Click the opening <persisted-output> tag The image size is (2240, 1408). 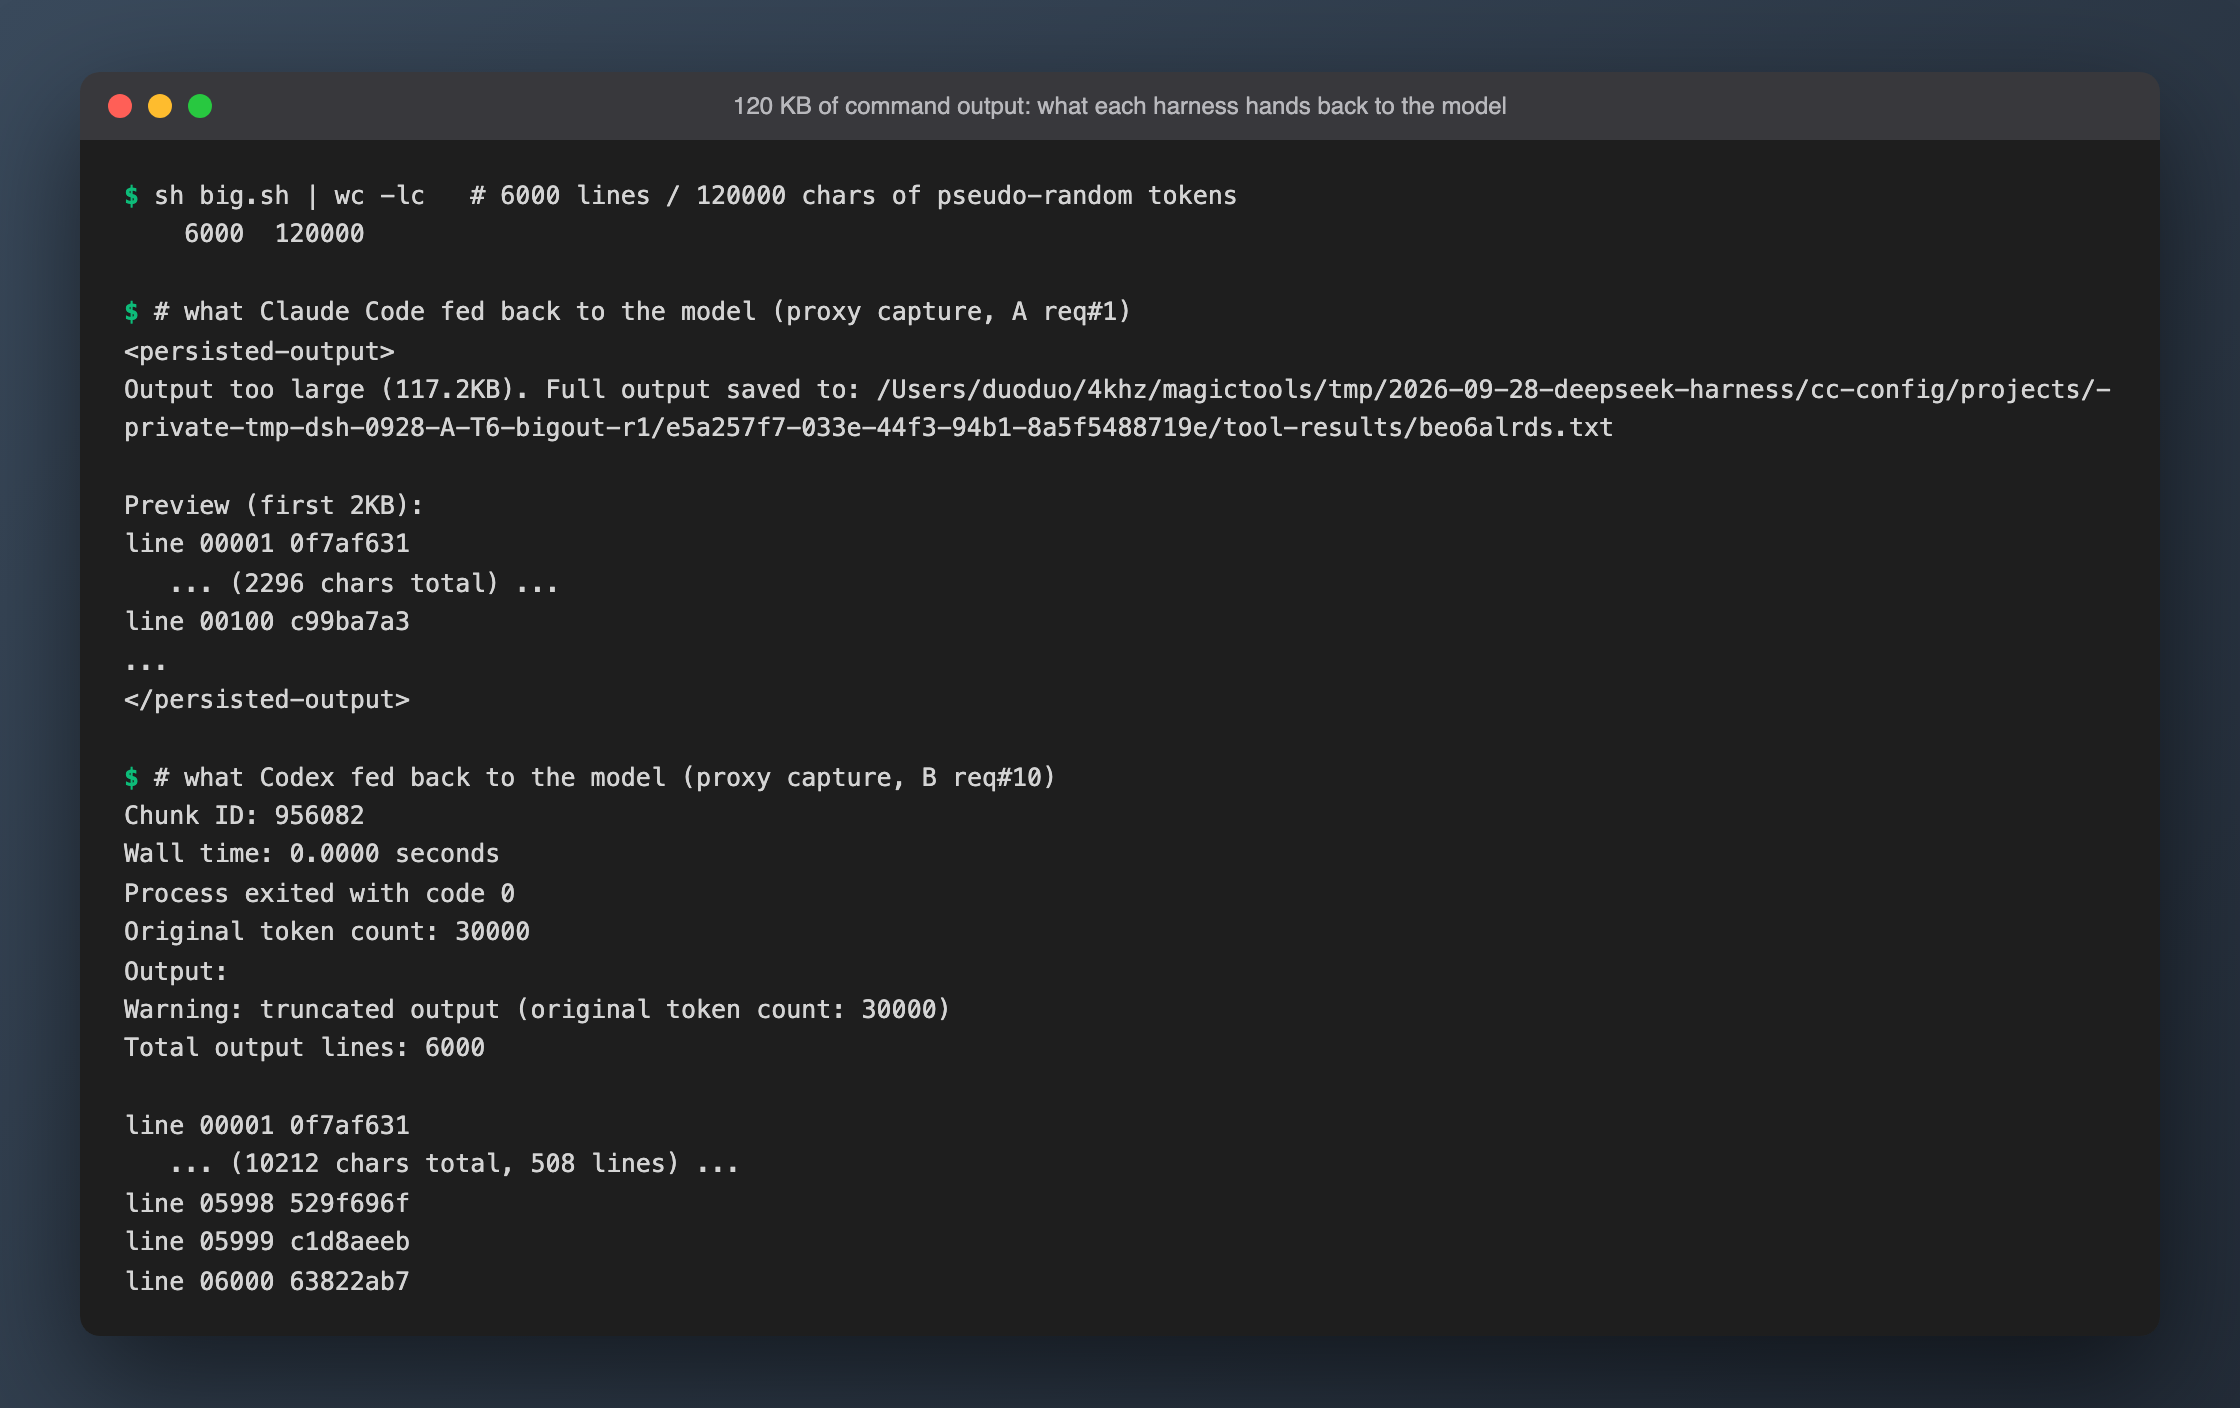pos(259,351)
